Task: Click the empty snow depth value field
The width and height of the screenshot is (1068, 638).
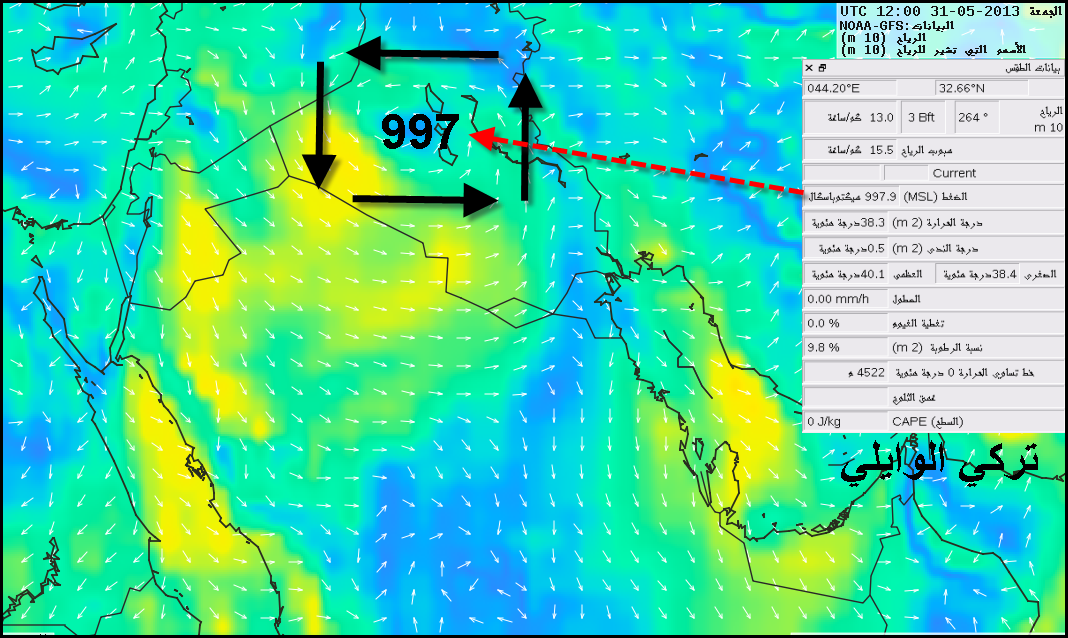Action: [x=846, y=397]
